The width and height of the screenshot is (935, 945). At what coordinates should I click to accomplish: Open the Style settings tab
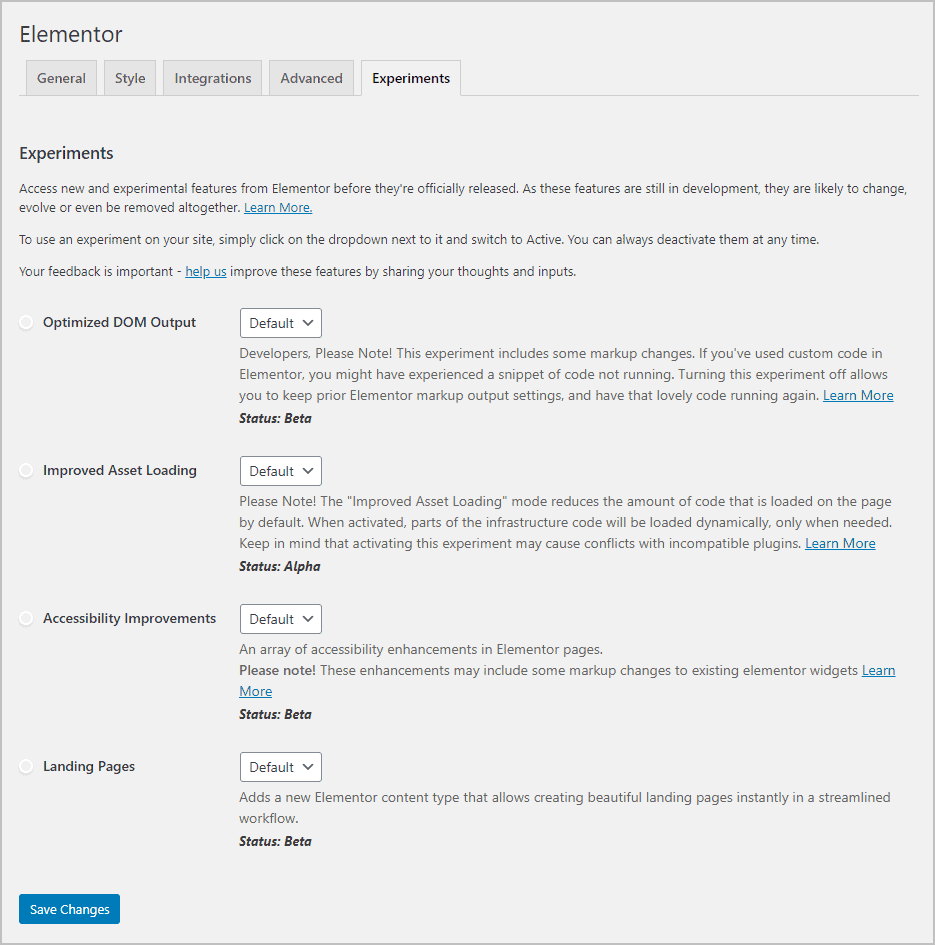pos(129,77)
